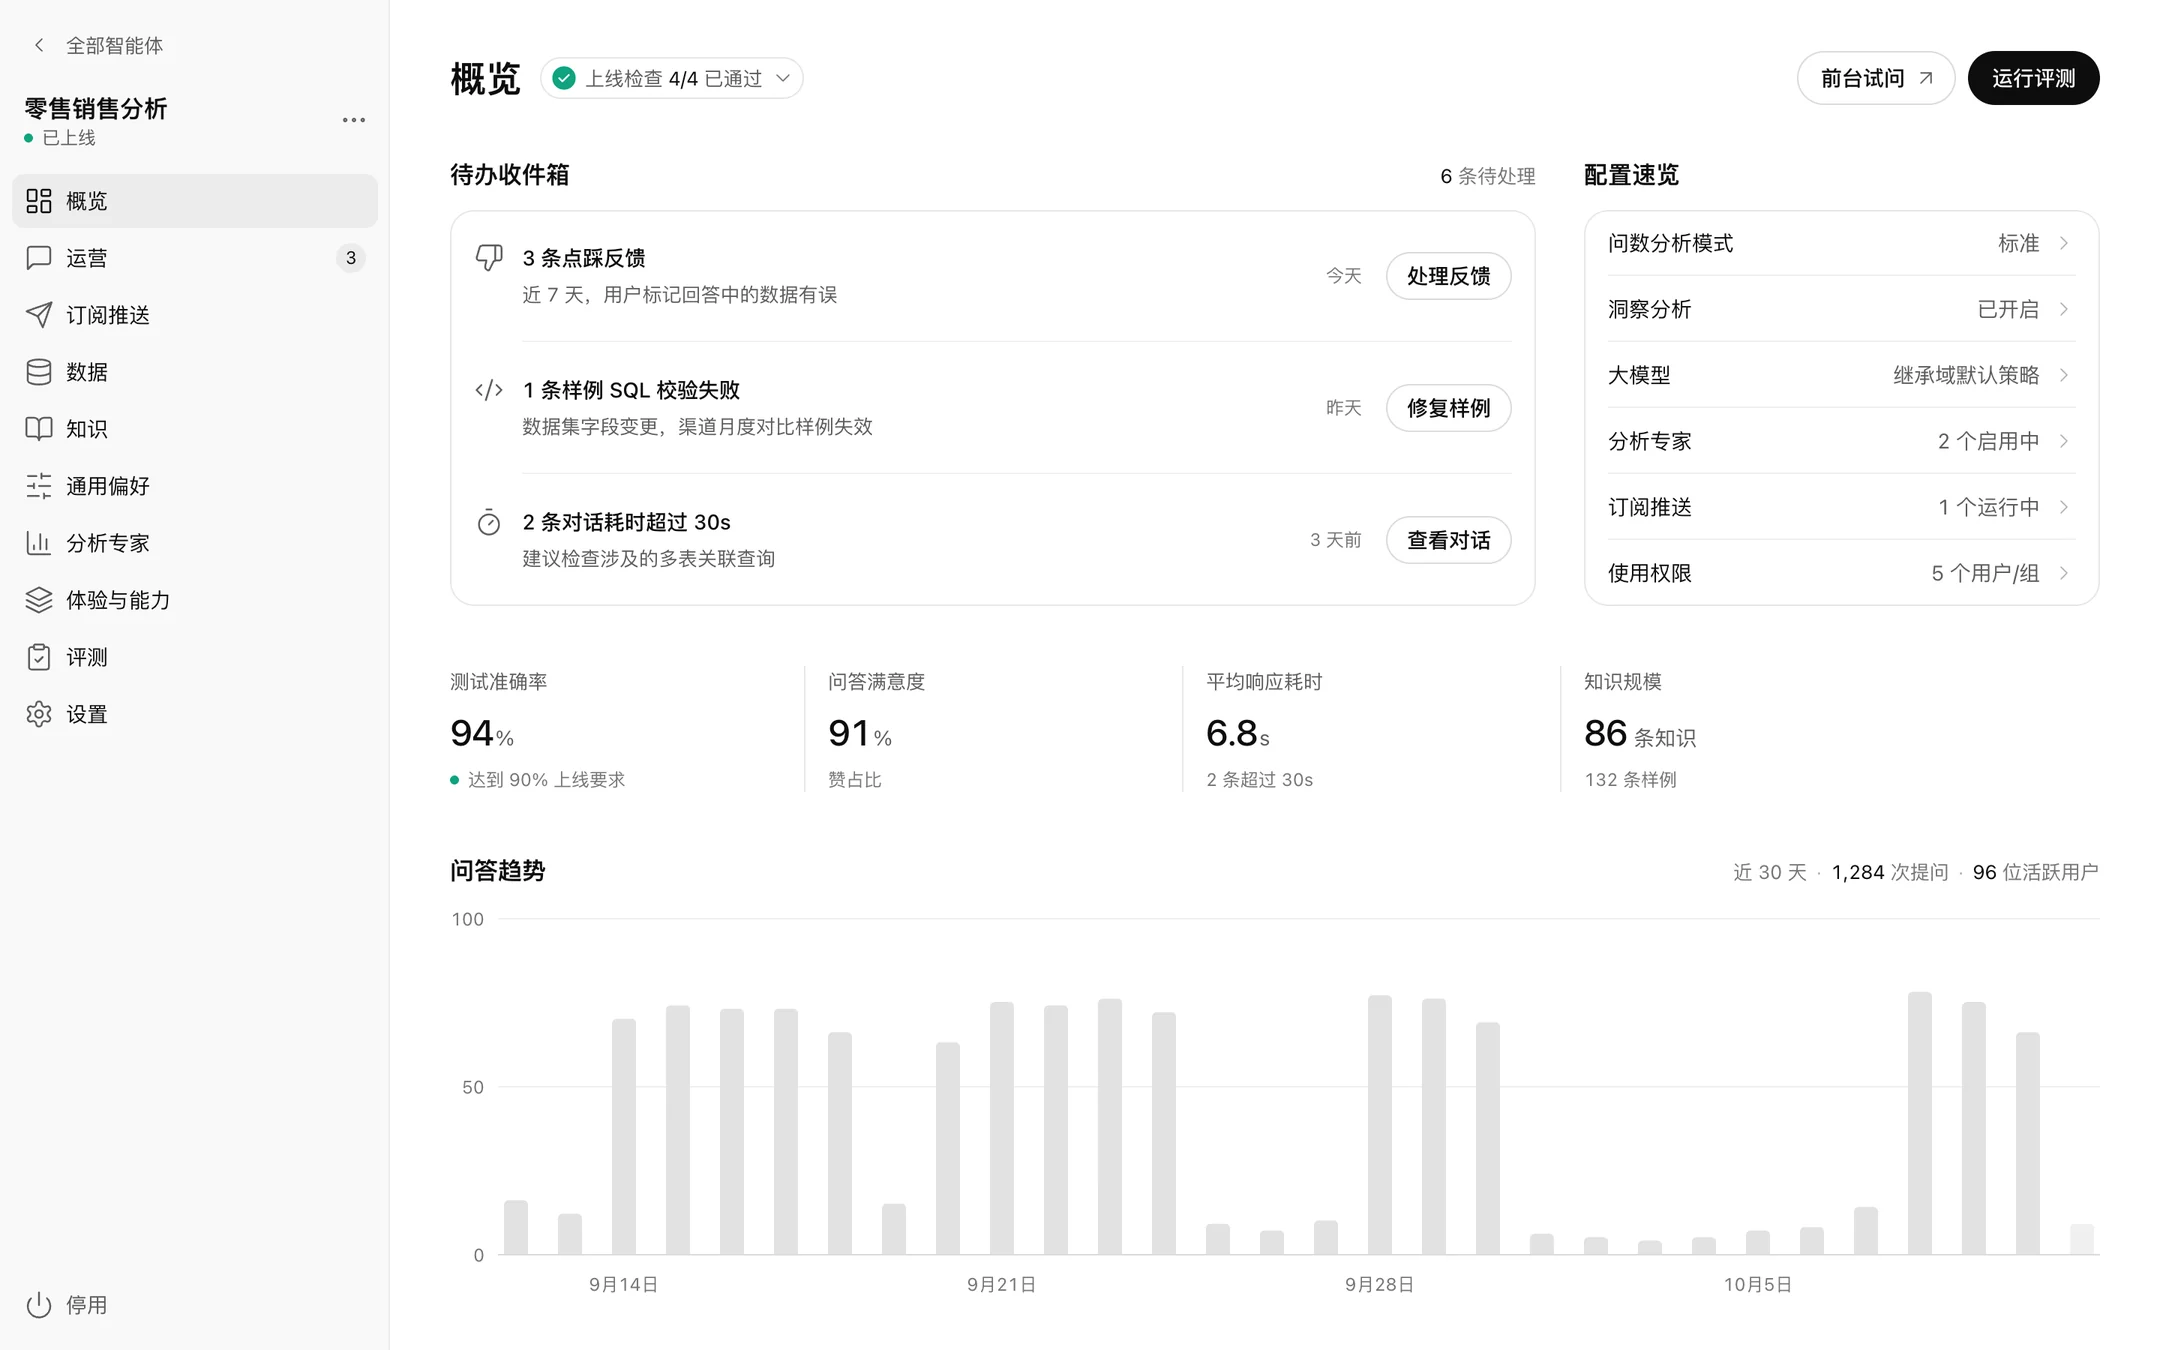The image size is (2160, 1350).
Task: Click the 数据 database icon
Action: pyautogui.click(x=39, y=372)
